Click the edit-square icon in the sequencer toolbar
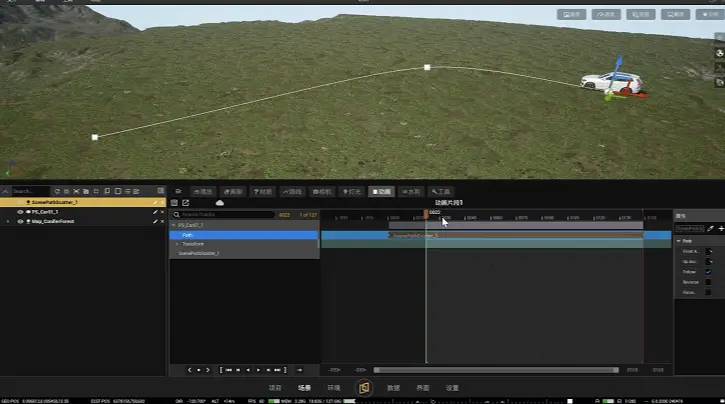 [x=185, y=202]
